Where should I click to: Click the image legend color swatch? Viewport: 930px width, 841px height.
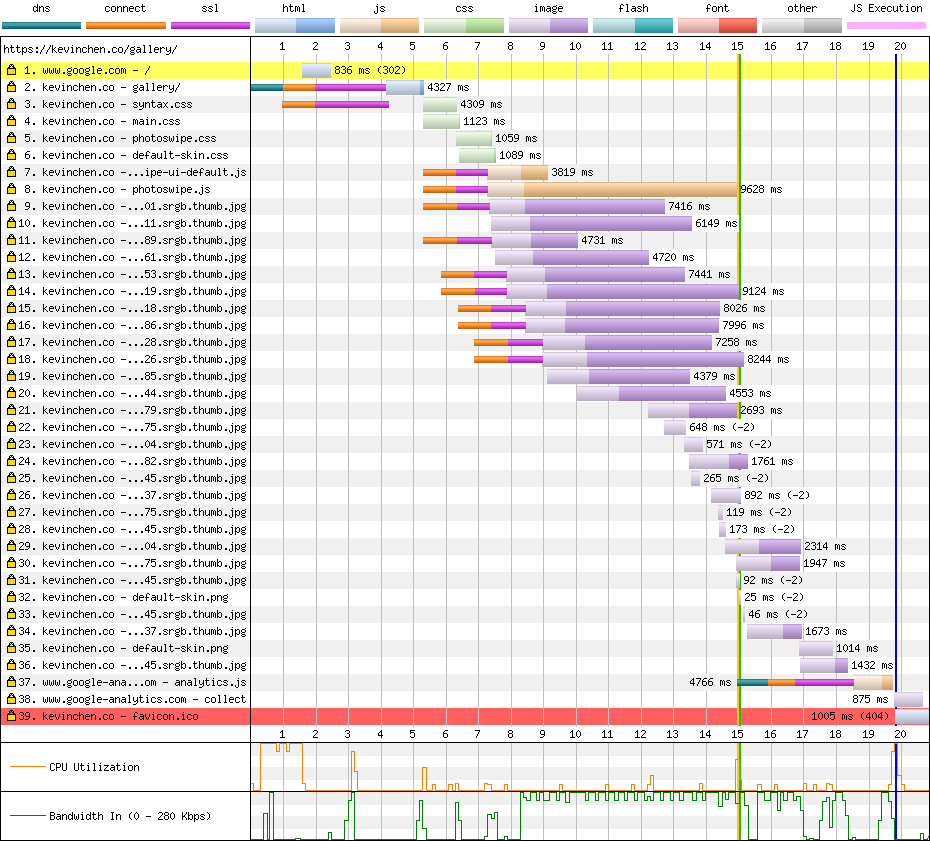pos(548,25)
